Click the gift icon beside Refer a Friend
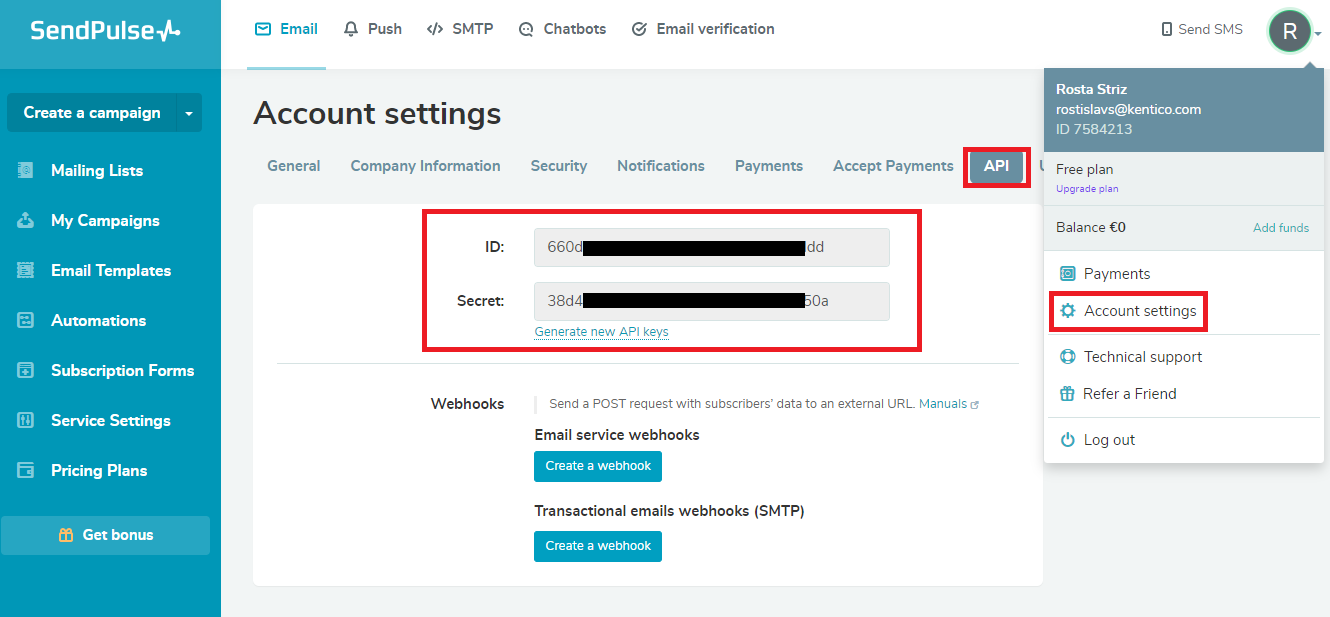 pyautogui.click(x=1067, y=394)
